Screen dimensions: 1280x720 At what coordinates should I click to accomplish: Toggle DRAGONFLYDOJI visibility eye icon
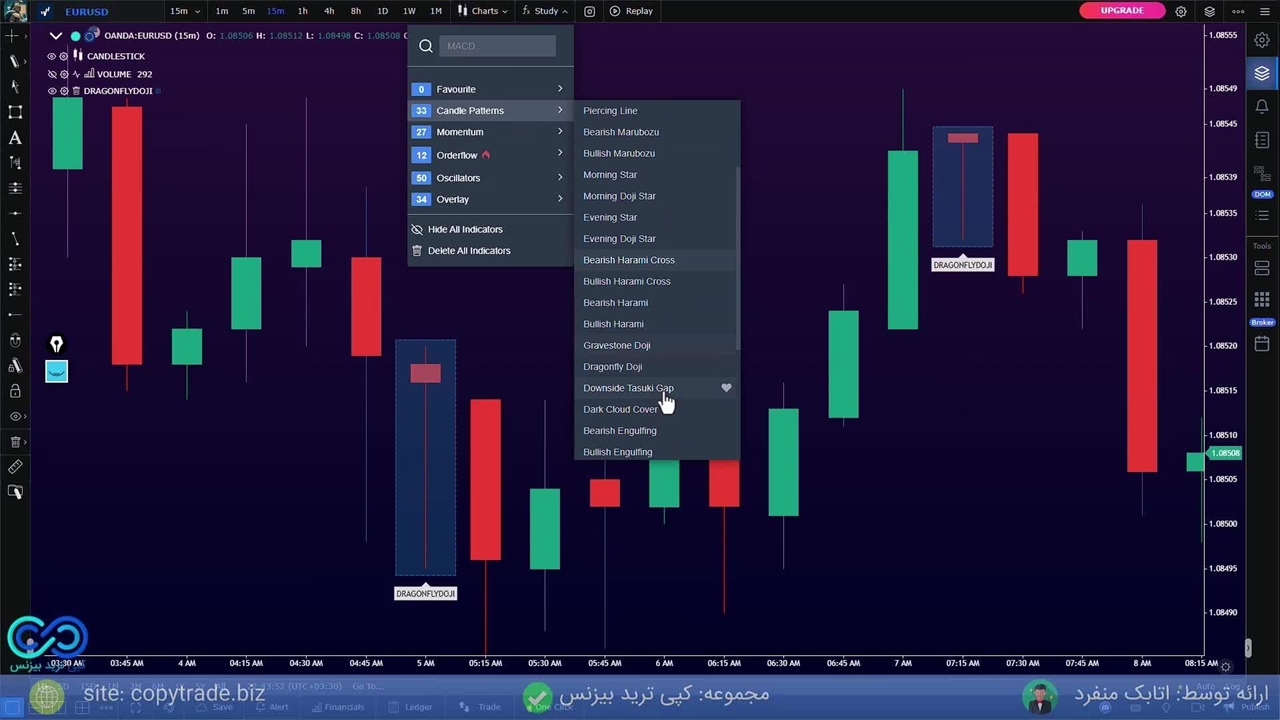[52, 91]
